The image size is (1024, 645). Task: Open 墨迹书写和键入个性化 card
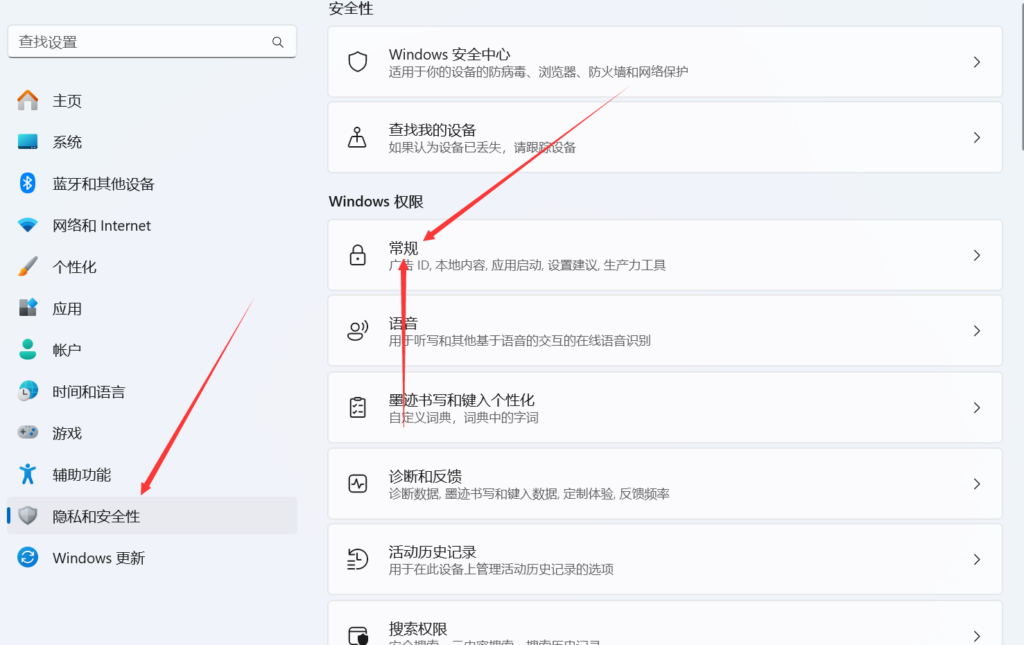[665, 407]
